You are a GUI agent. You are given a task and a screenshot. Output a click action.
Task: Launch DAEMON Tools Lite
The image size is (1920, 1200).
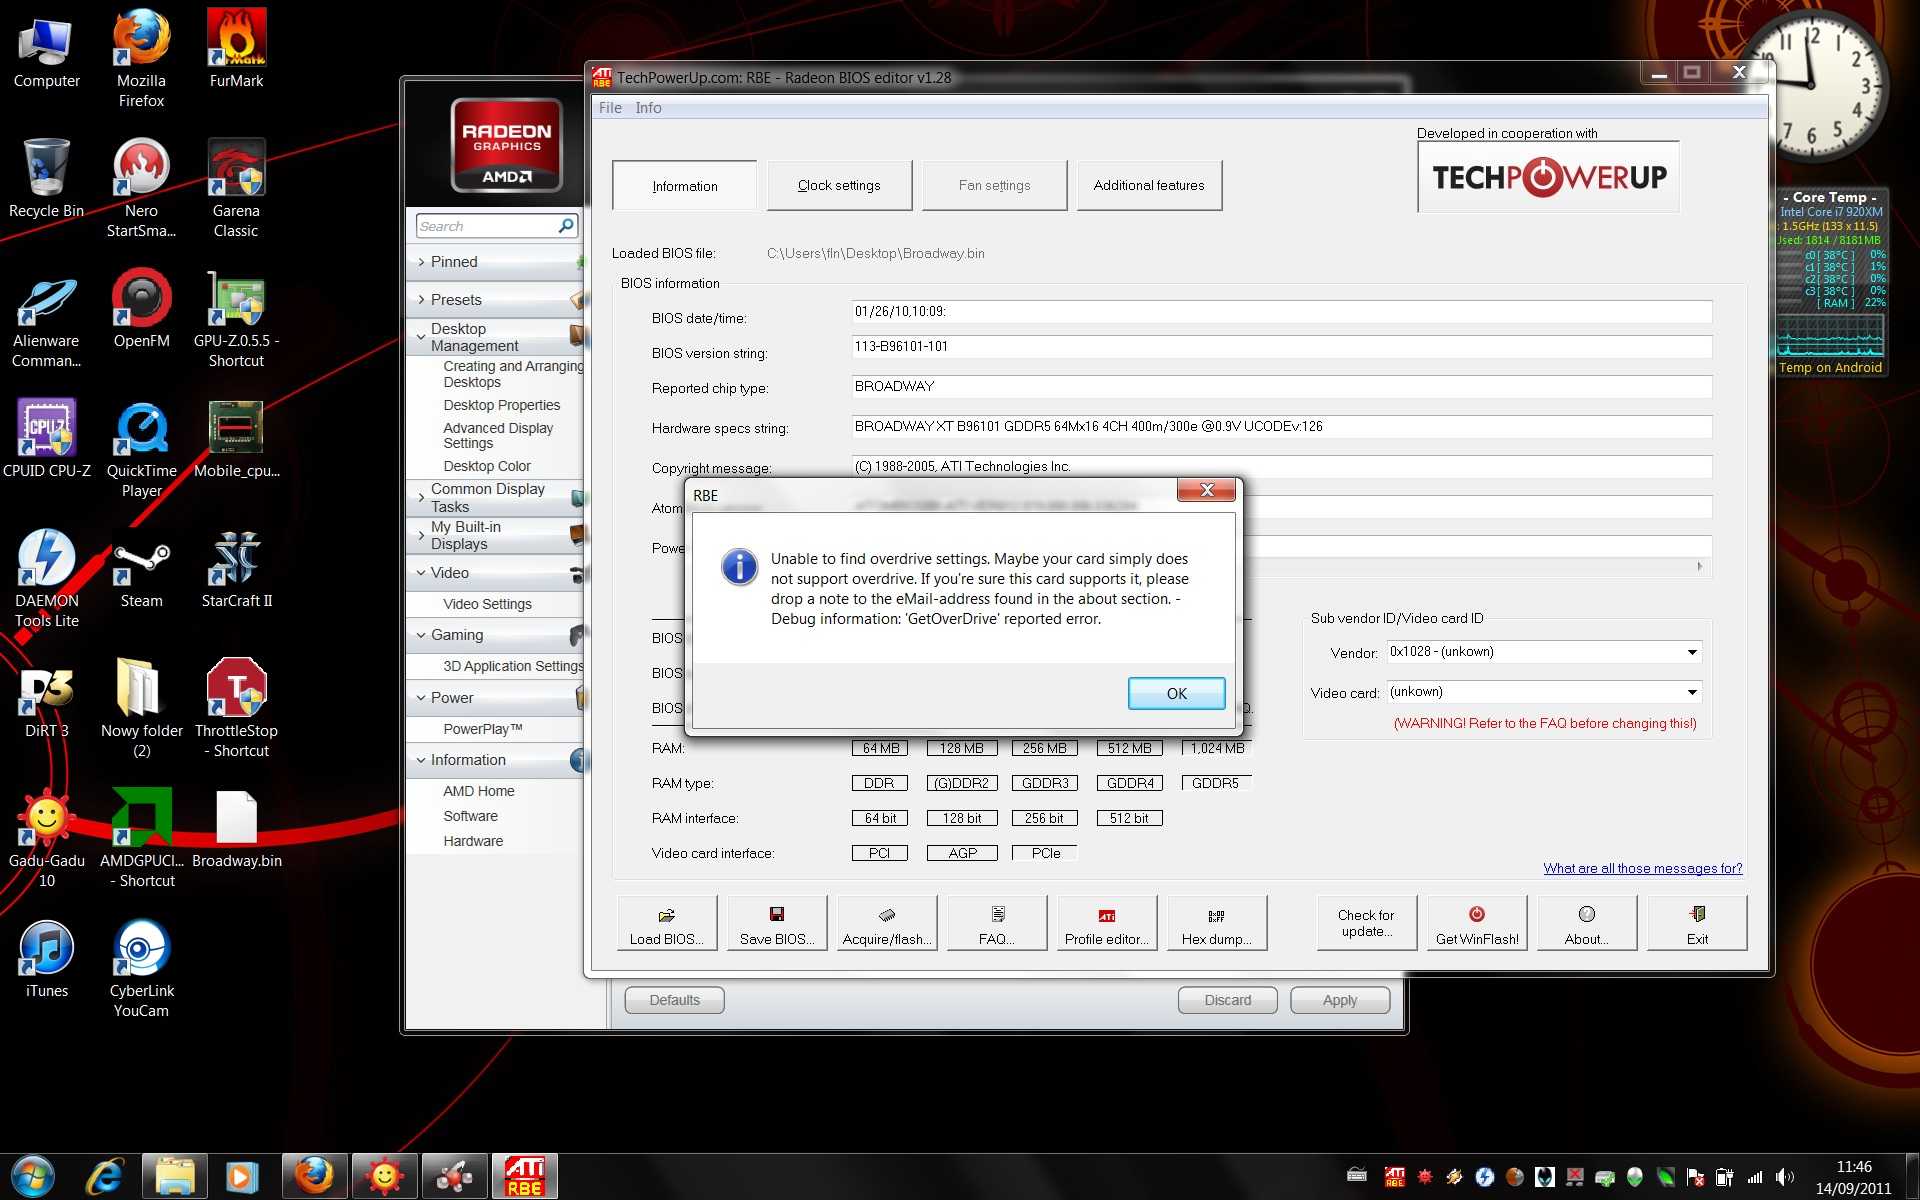tap(46, 578)
